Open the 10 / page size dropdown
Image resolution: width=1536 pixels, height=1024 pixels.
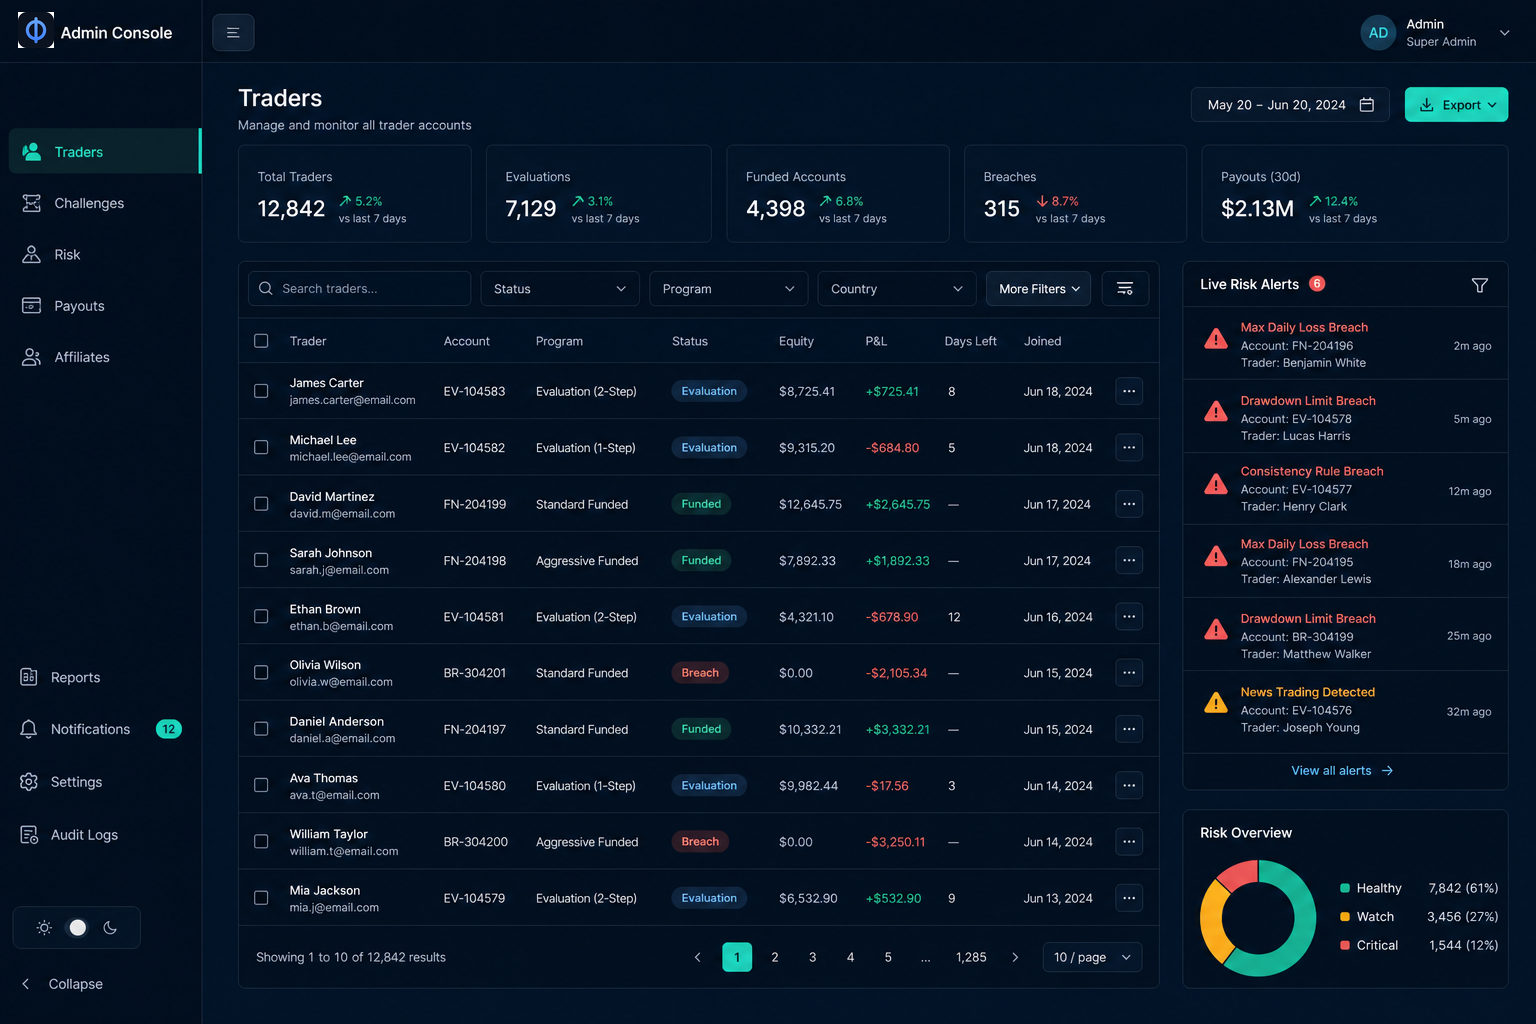coord(1092,957)
